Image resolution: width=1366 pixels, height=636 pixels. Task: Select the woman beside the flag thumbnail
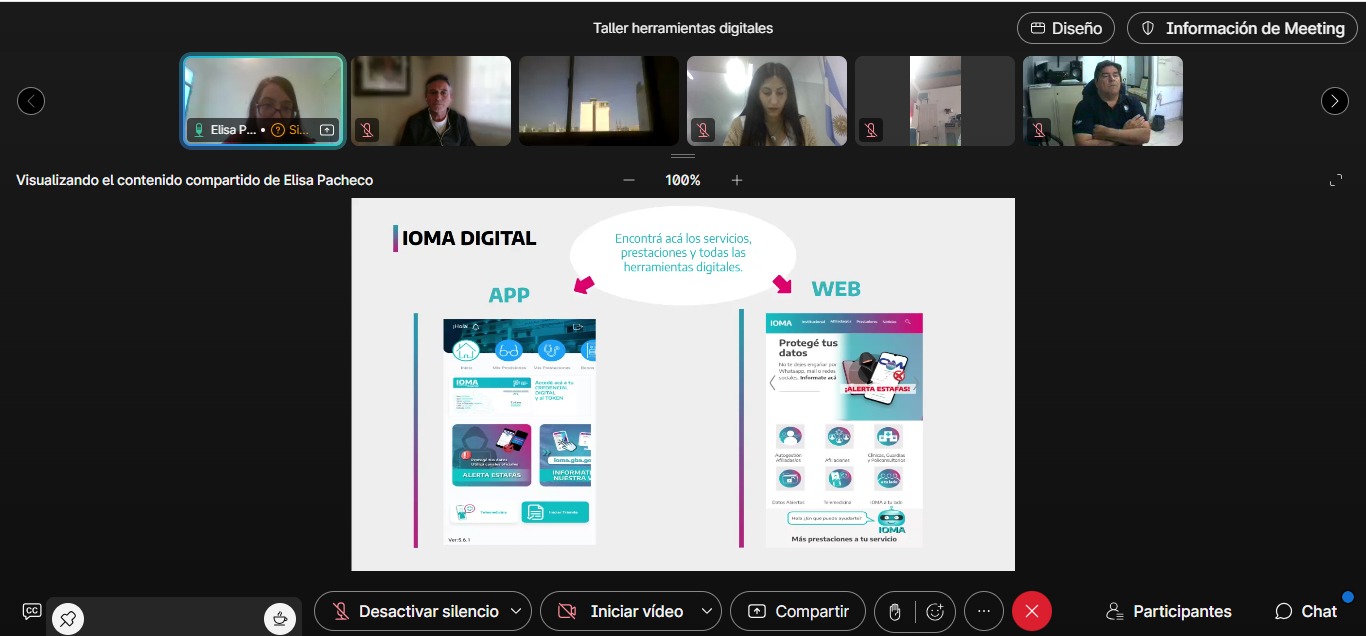(767, 101)
